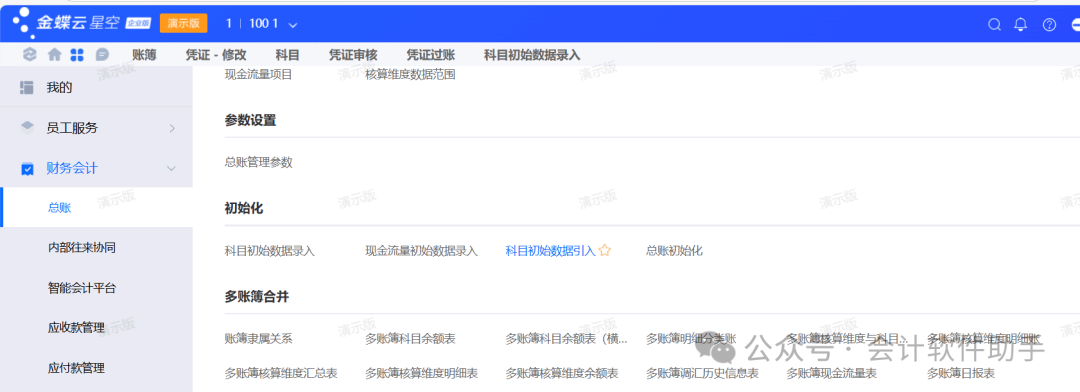This screenshot has height=392, width=1080.
Task: Open 多账簿科目余额表（横... link
Action: [x=567, y=338]
